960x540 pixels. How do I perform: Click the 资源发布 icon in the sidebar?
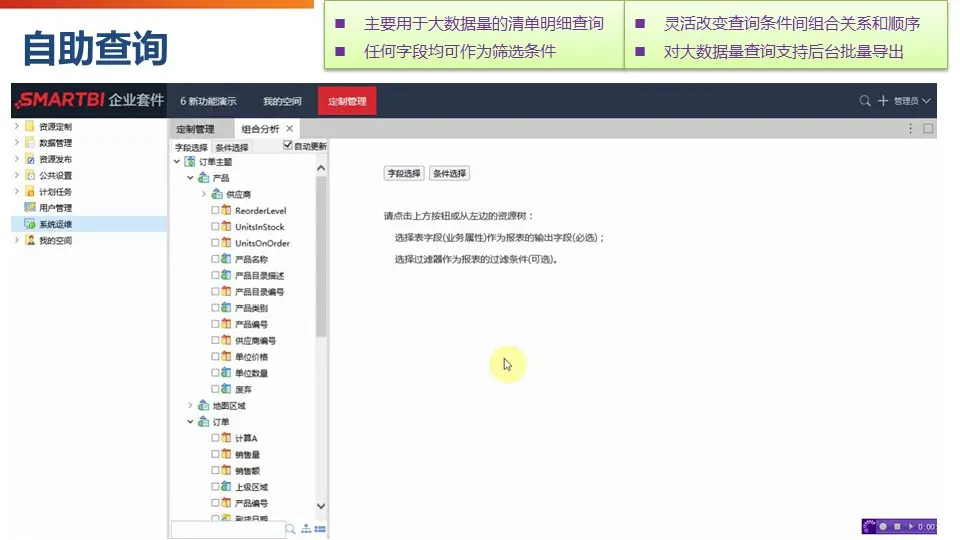(29, 159)
